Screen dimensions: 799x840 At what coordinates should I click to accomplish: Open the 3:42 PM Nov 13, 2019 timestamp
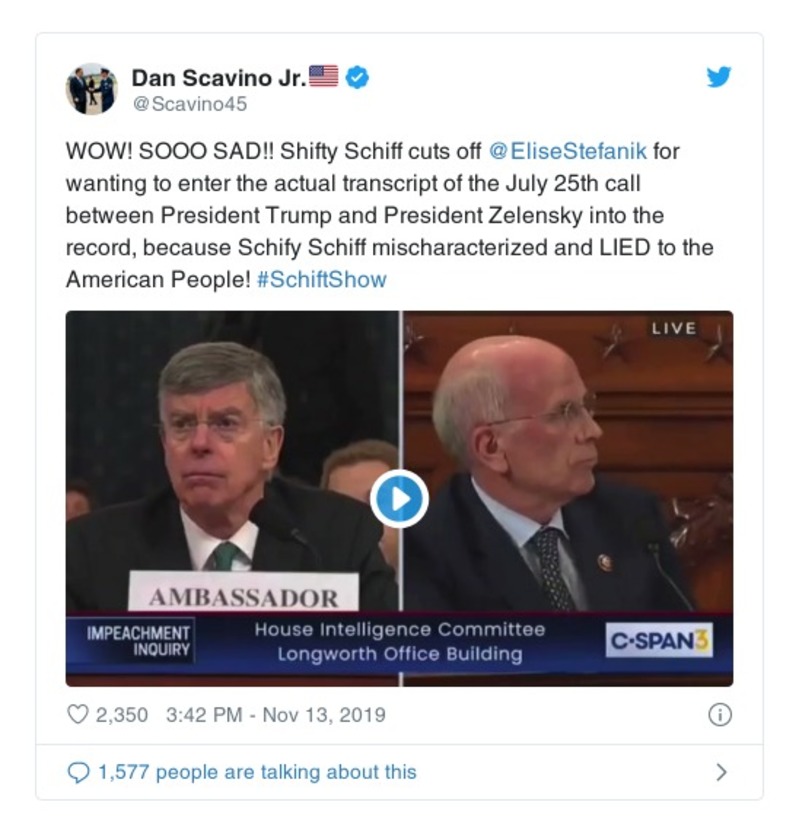(x=275, y=715)
